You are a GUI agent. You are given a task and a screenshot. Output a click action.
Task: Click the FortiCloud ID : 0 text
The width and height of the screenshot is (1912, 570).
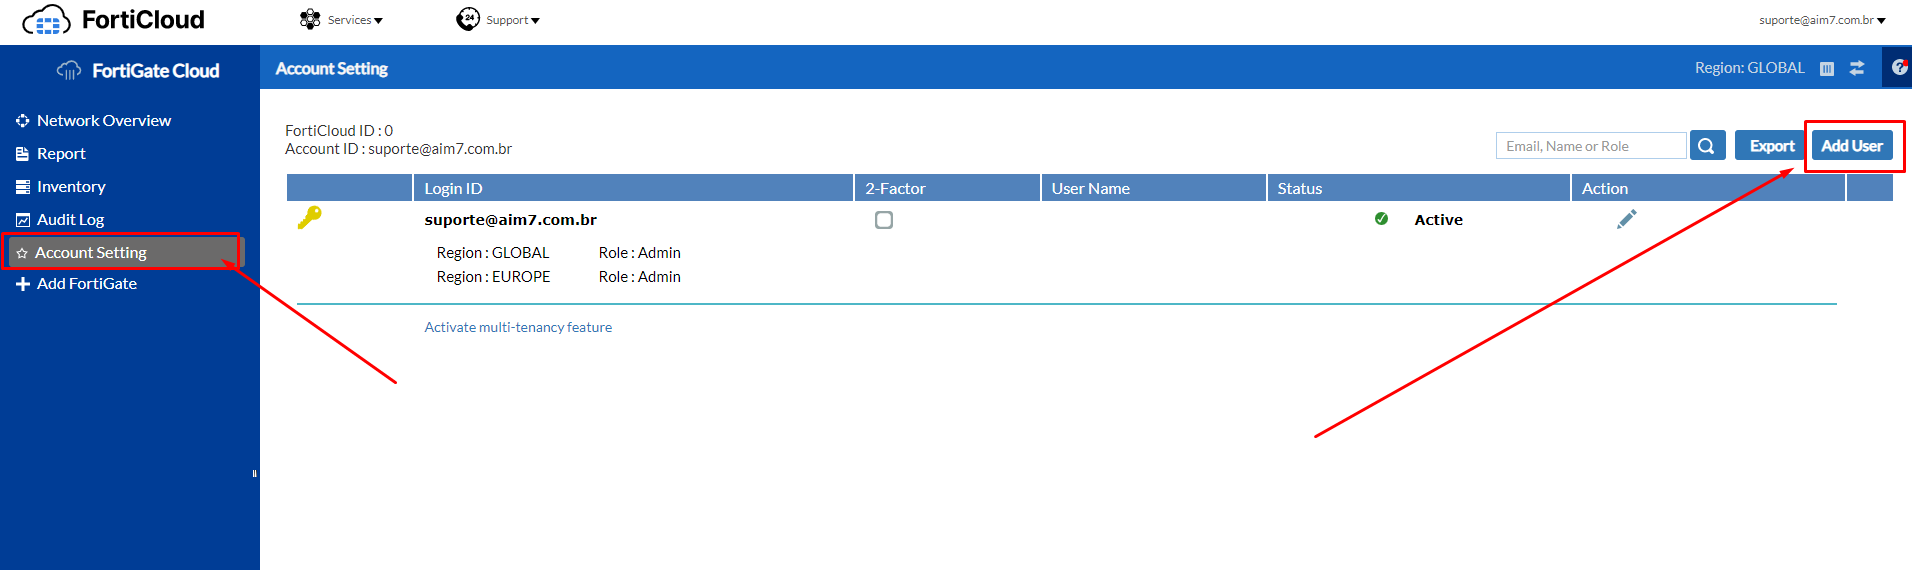(x=339, y=131)
